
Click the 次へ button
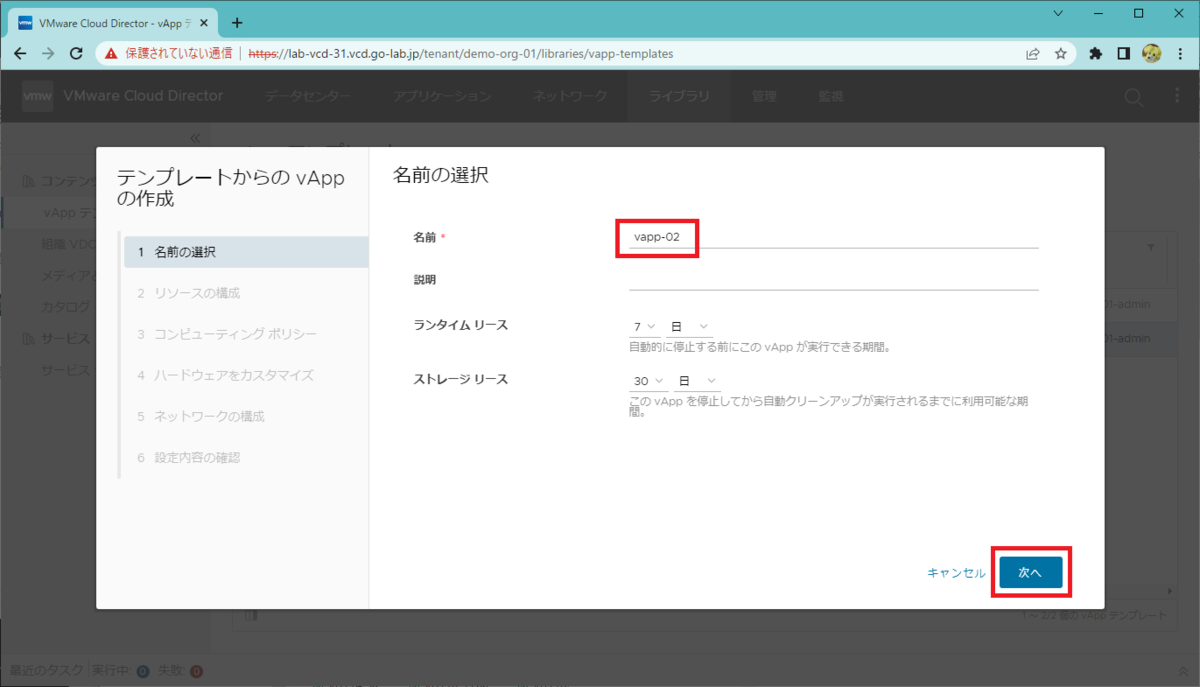click(x=1030, y=572)
